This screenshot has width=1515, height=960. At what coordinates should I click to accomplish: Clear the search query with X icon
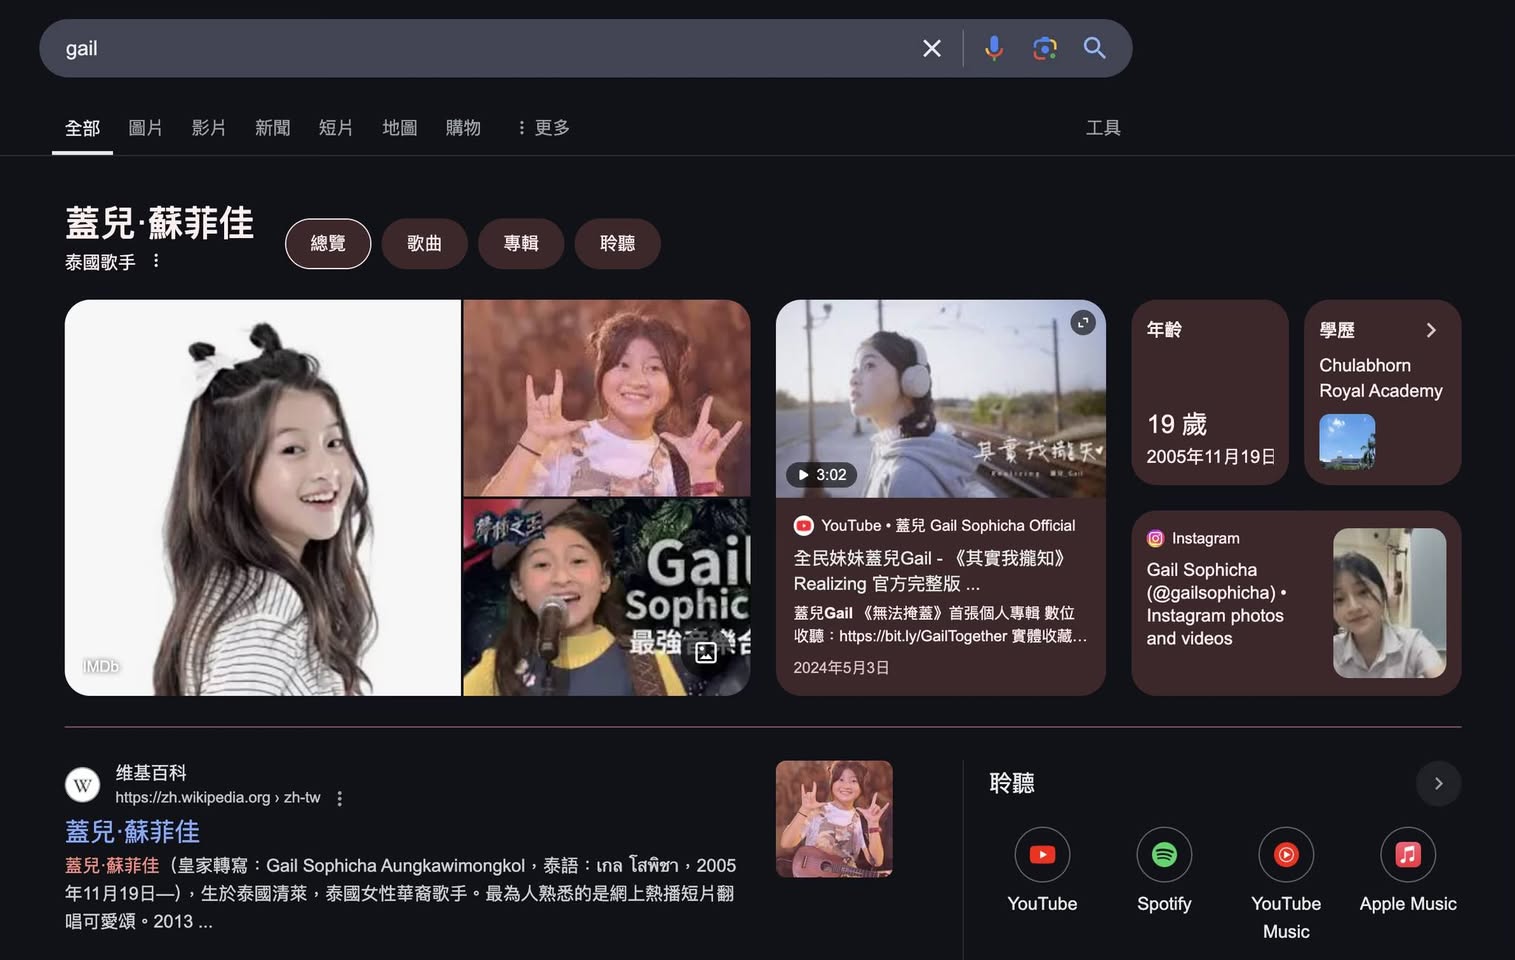coord(931,48)
